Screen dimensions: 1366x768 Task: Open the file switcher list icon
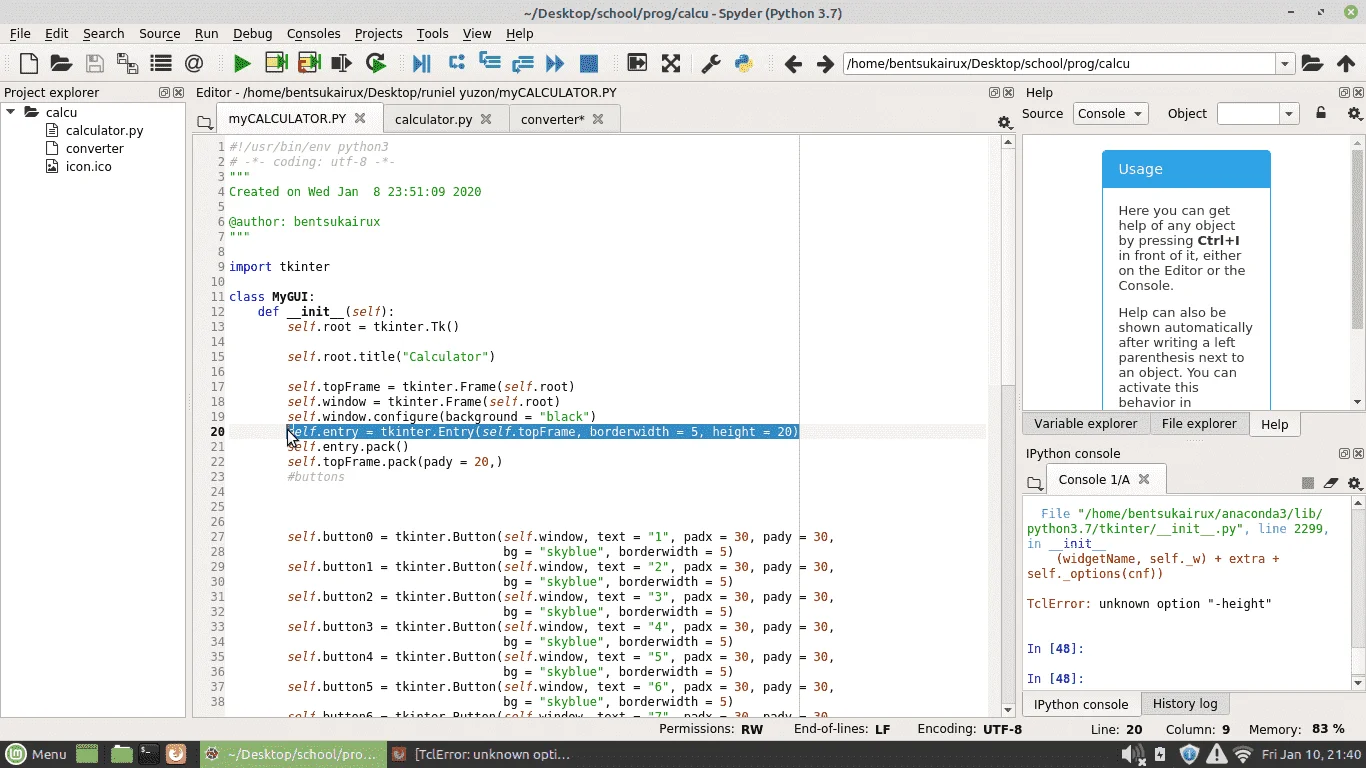click(x=161, y=63)
